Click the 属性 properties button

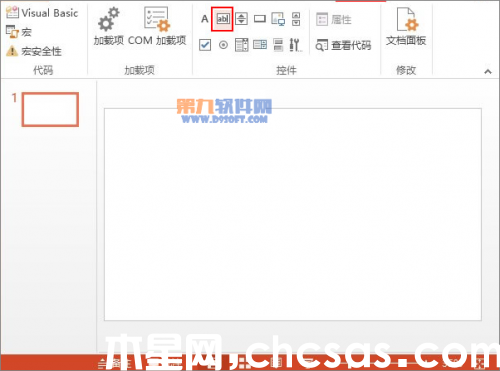tap(334, 19)
